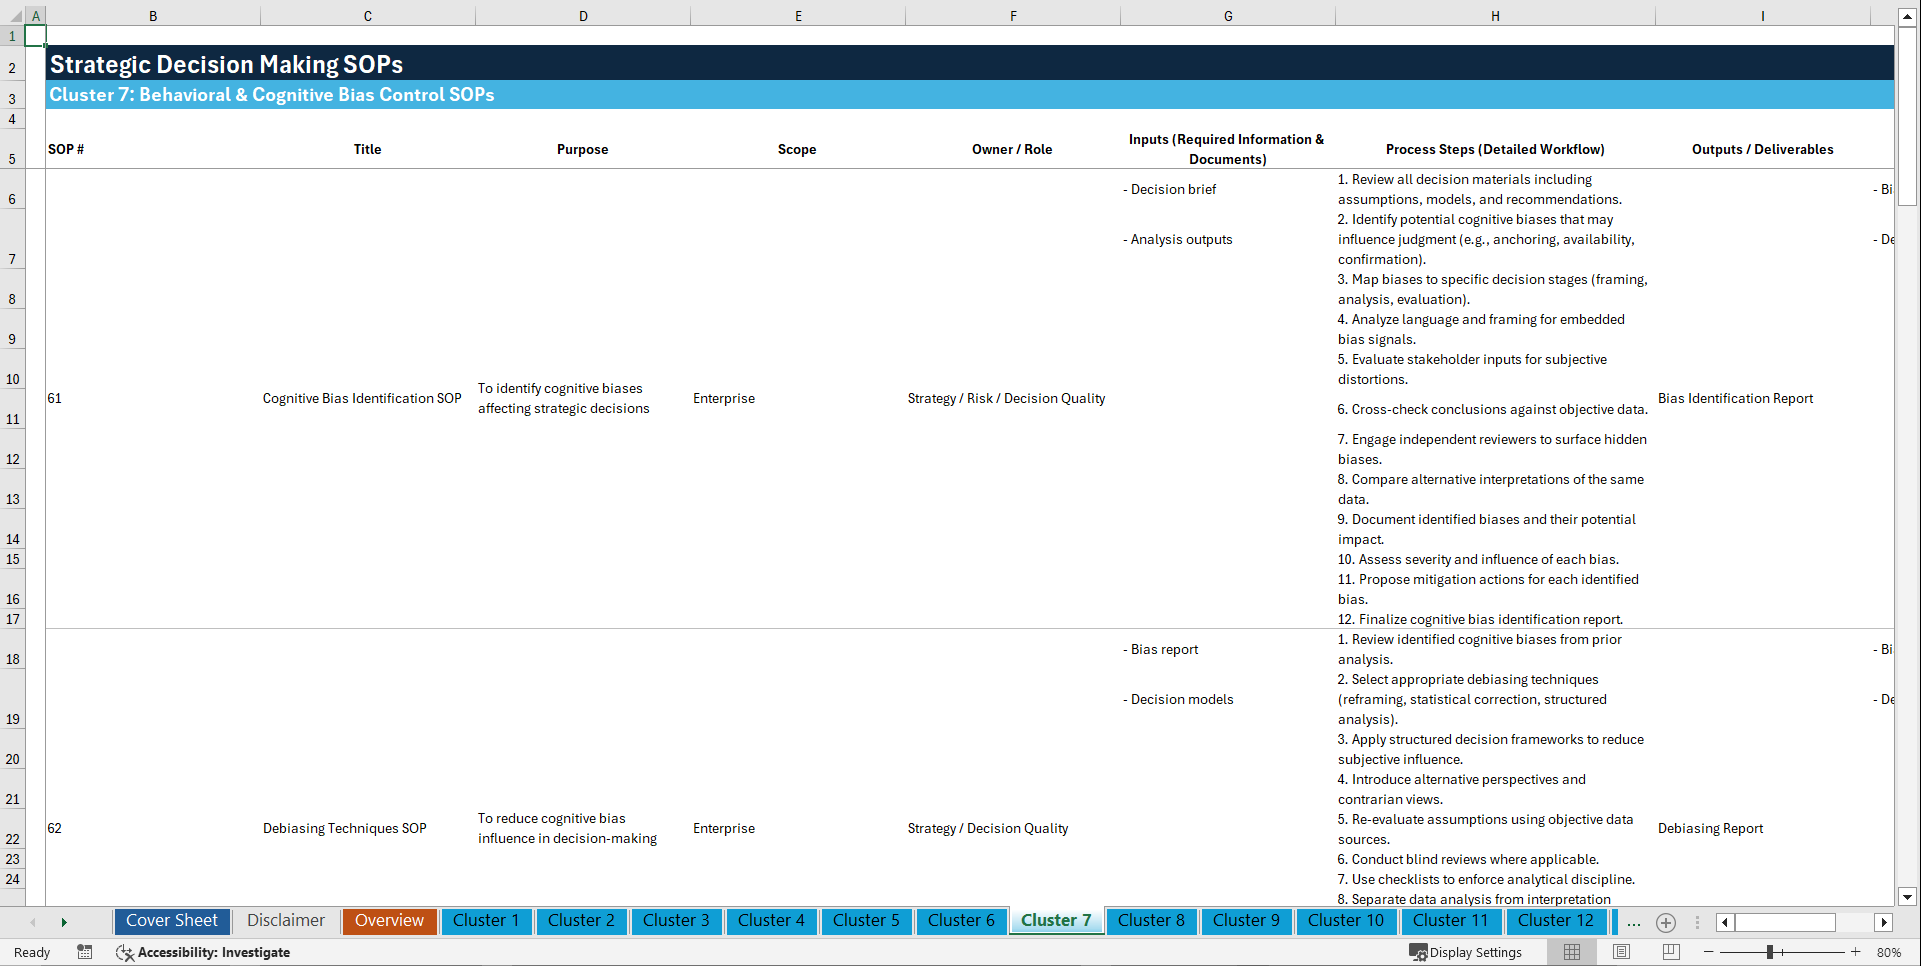Screen dimensions: 1921x966
Task: Click the right sheet navigation arrow
Action: (x=64, y=921)
